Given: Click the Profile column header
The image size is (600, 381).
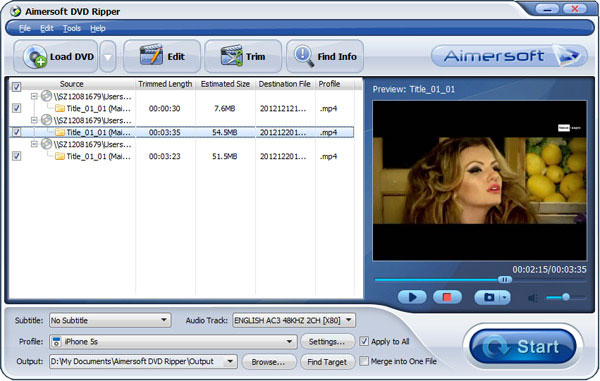Looking at the screenshot, I should click(x=329, y=84).
